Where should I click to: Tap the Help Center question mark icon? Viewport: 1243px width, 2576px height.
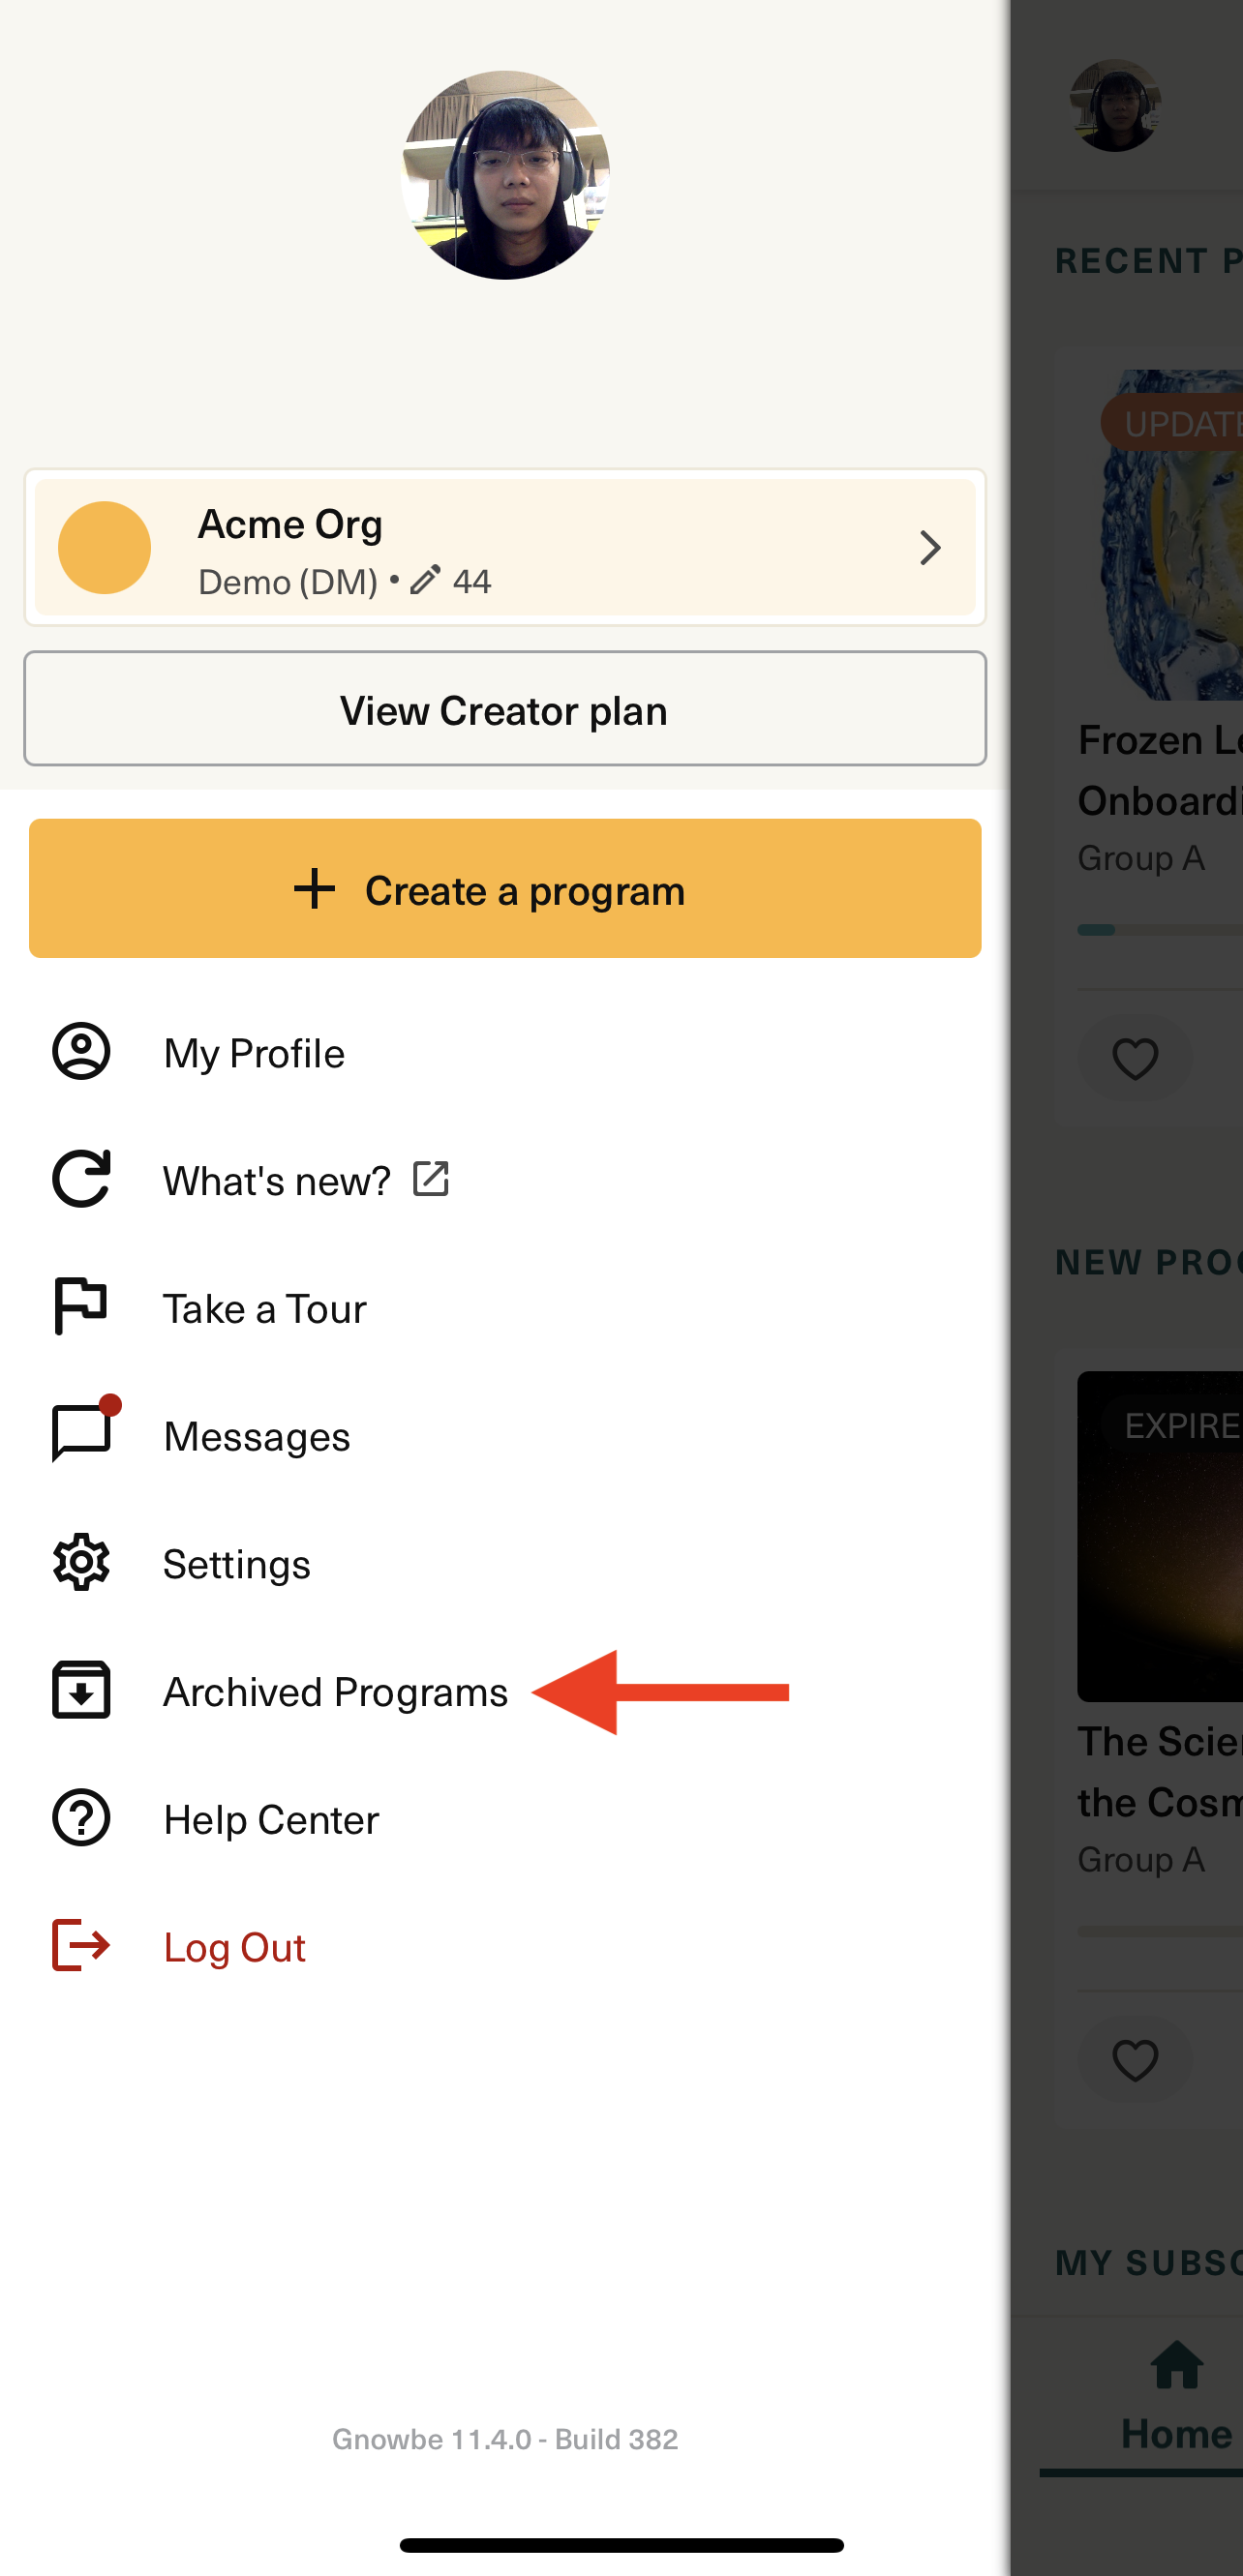[81, 1817]
